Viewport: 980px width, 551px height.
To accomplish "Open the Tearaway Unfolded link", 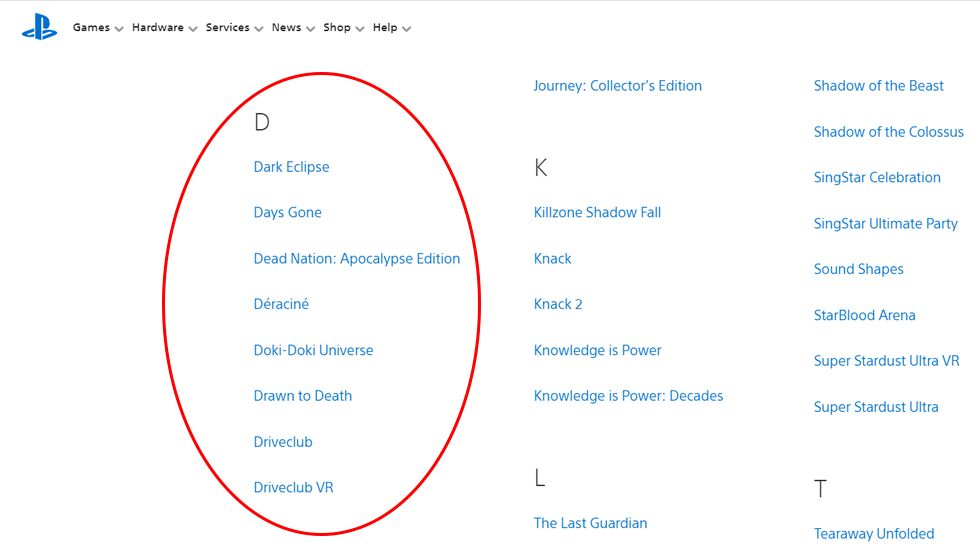I will (874, 534).
